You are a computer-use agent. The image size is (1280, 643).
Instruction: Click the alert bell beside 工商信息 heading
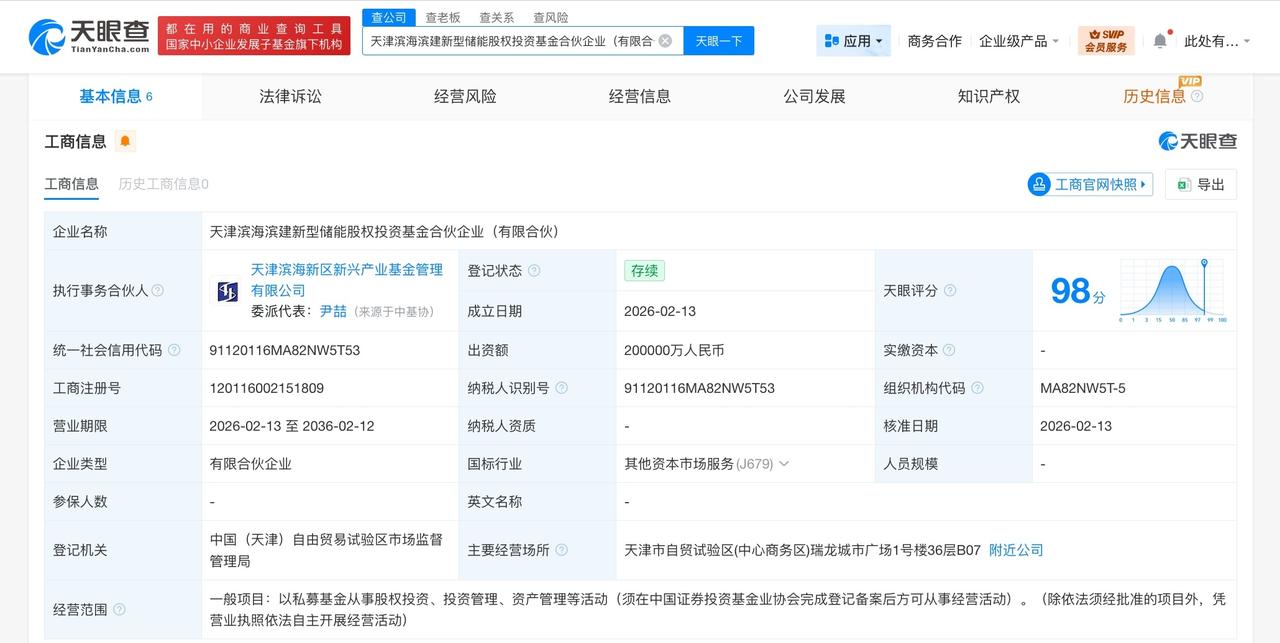[123, 142]
